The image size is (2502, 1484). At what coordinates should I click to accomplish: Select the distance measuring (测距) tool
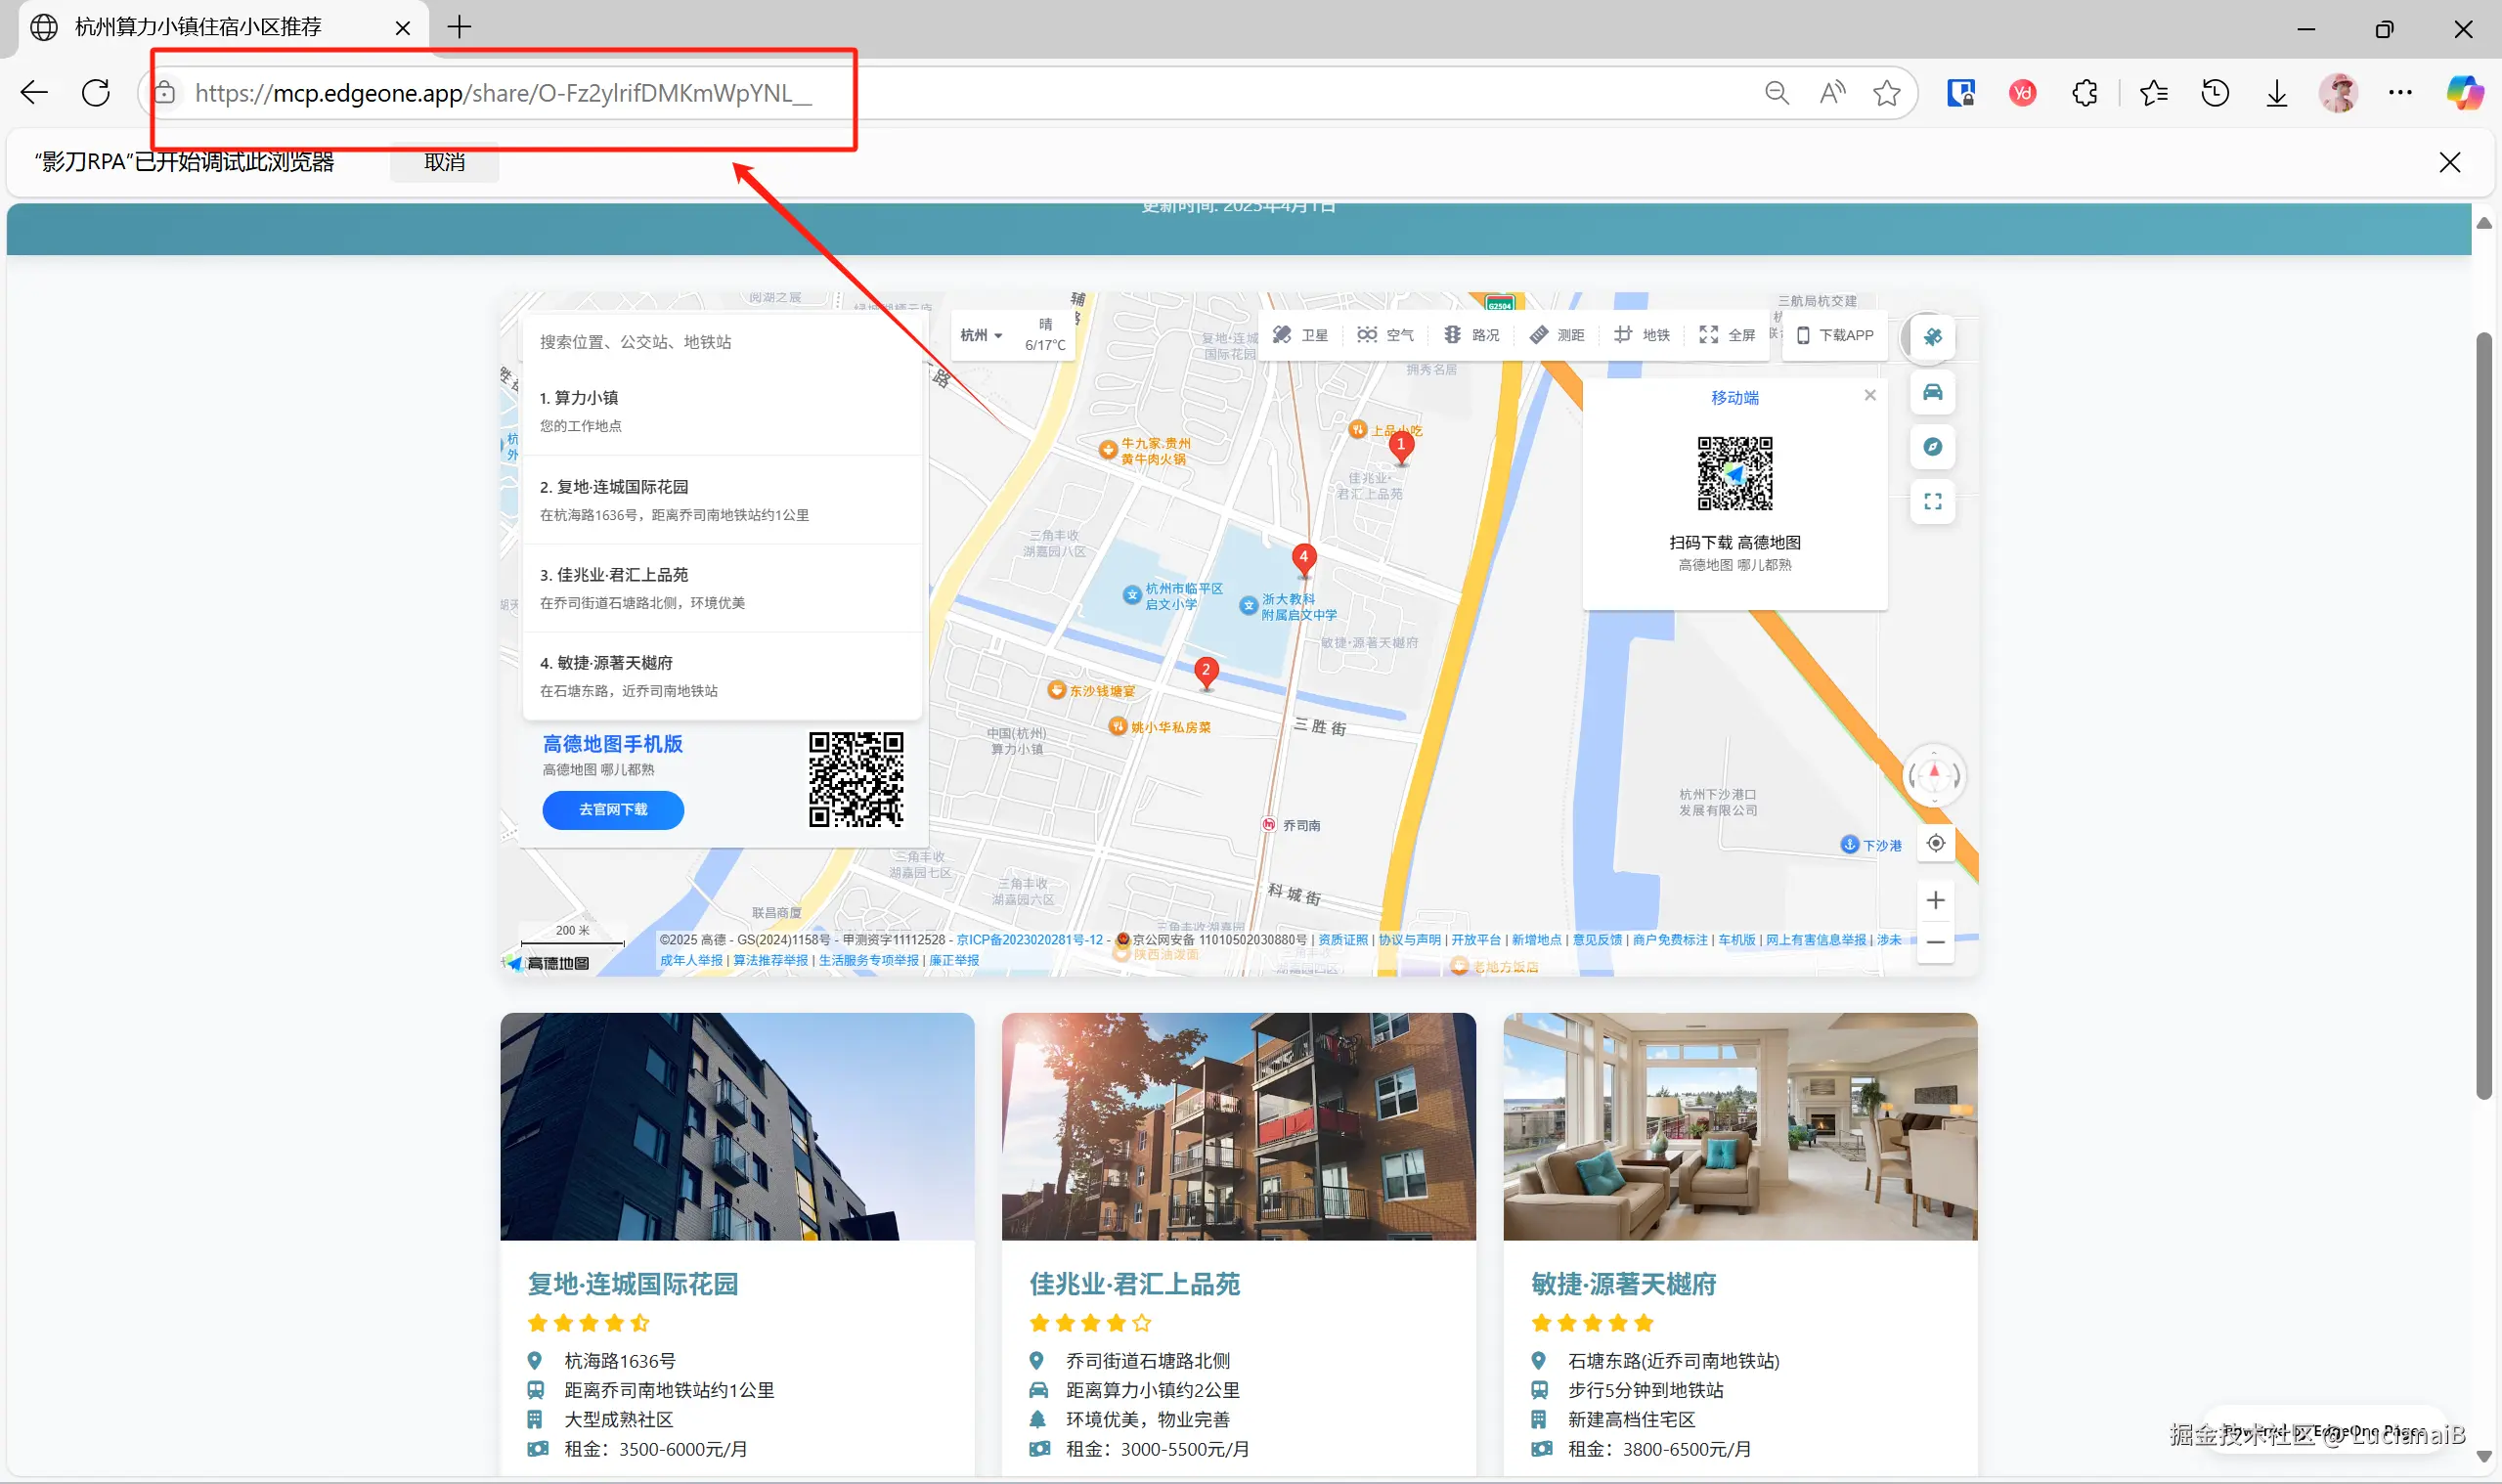(1556, 335)
